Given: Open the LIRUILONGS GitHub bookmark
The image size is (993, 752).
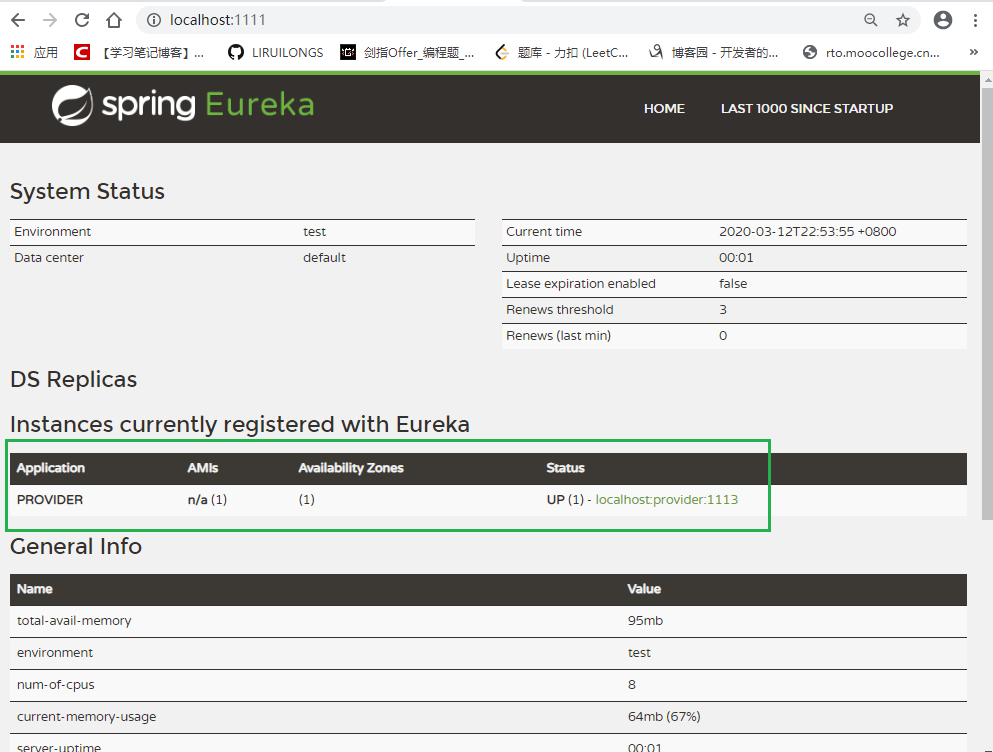Looking at the screenshot, I should pos(275,52).
